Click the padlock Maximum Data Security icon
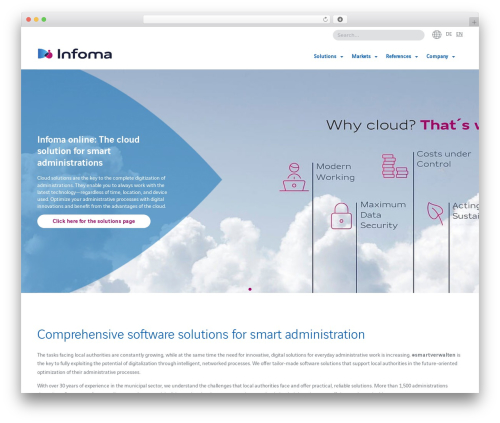 pyautogui.click(x=341, y=216)
